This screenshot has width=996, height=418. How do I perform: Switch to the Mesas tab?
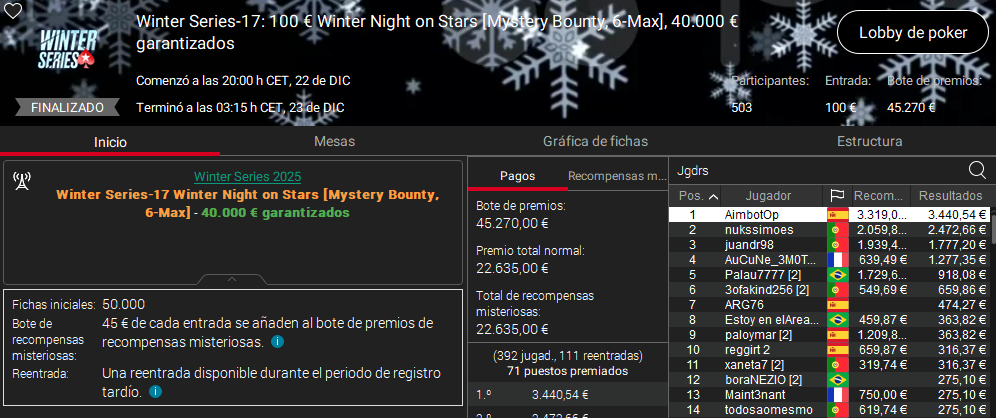click(x=334, y=142)
